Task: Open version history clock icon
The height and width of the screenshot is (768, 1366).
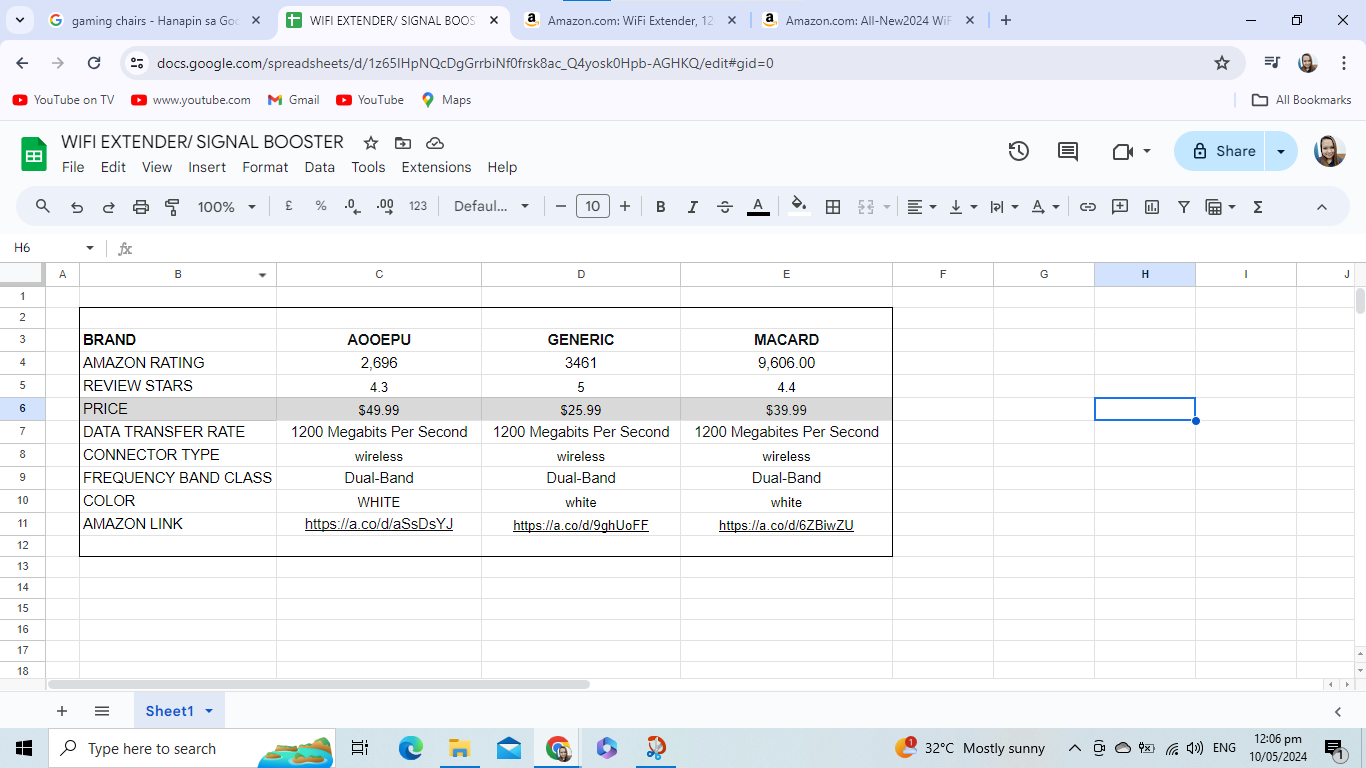Action: point(1019,151)
